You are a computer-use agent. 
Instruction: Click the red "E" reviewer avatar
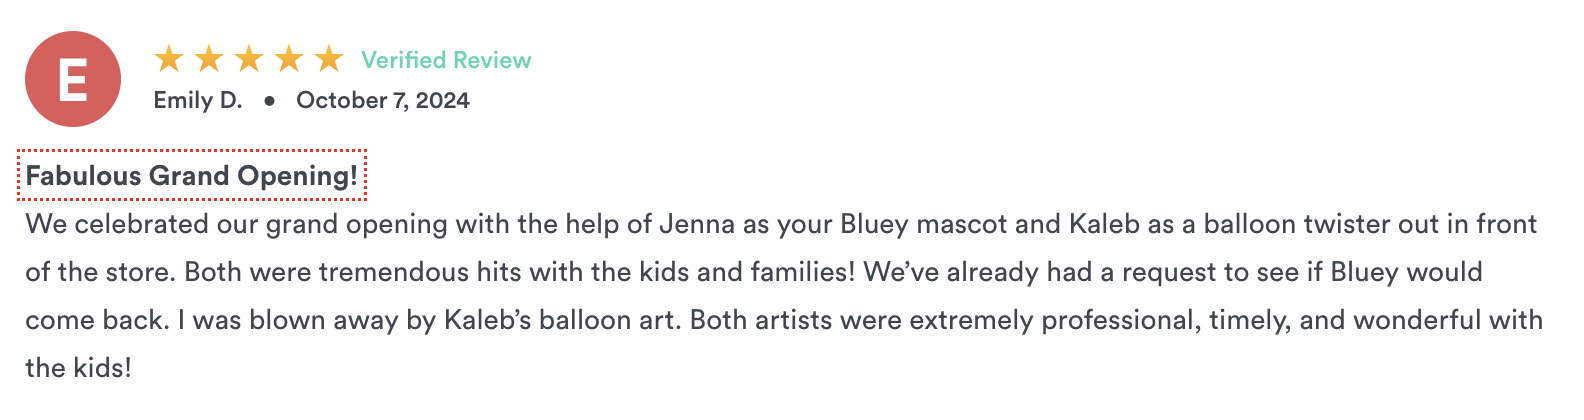click(73, 79)
